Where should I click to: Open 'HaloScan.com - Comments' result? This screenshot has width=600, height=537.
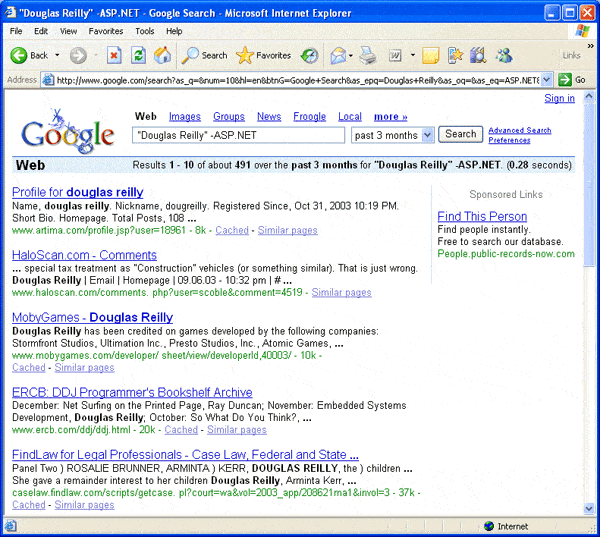point(84,255)
